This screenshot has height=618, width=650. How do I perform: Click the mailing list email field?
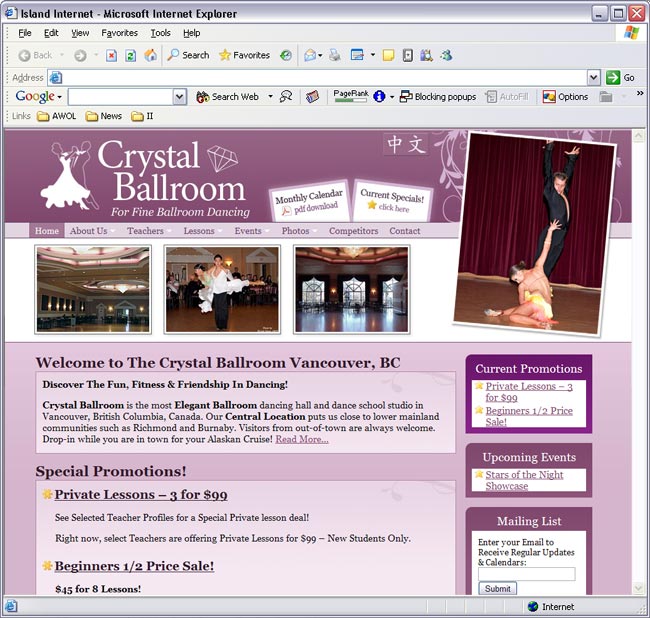pyautogui.click(x=526, y=574)
